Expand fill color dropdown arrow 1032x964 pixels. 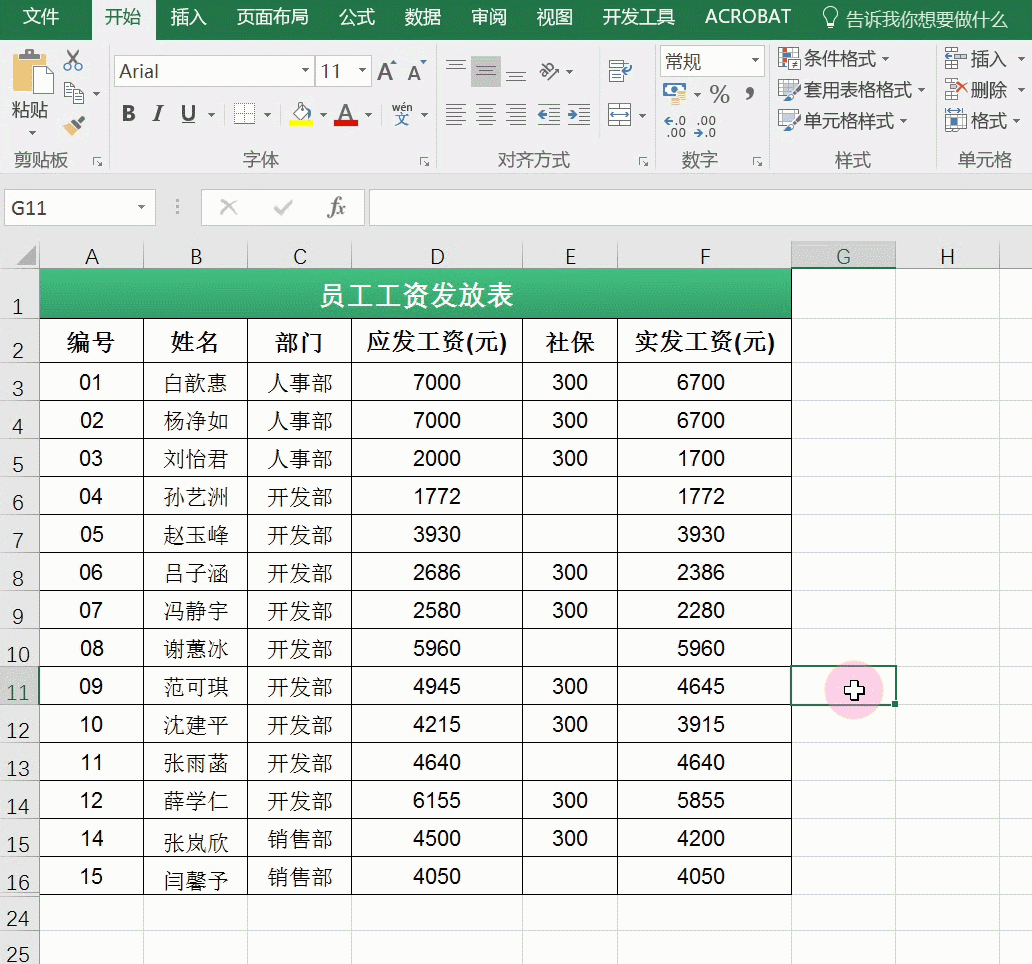323,114
